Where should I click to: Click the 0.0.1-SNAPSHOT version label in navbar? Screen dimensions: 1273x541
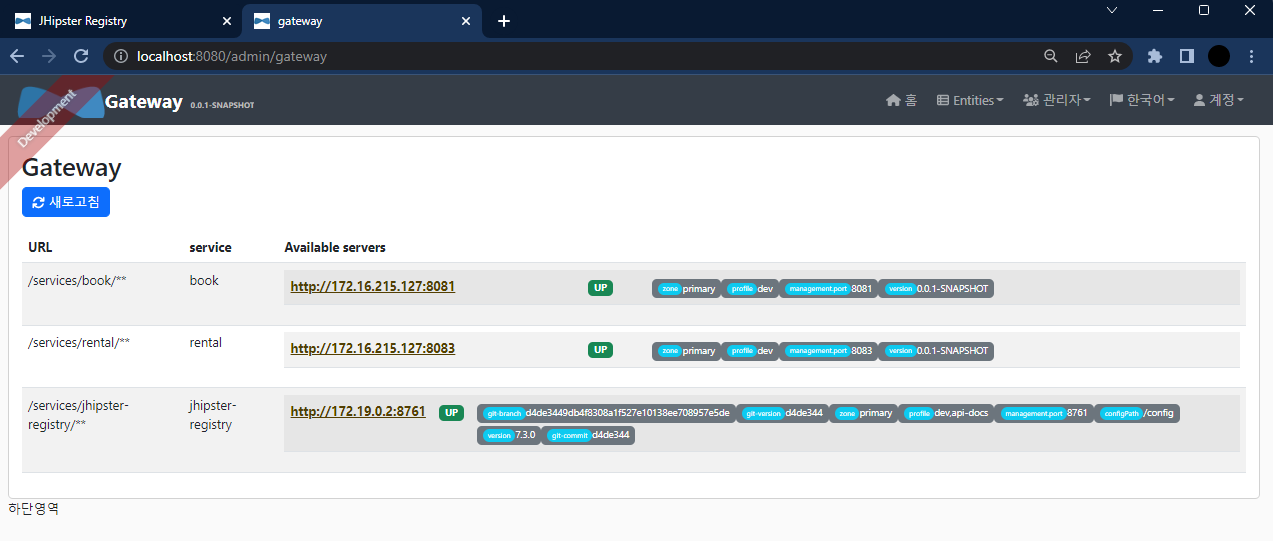click(x=222, y=105)
